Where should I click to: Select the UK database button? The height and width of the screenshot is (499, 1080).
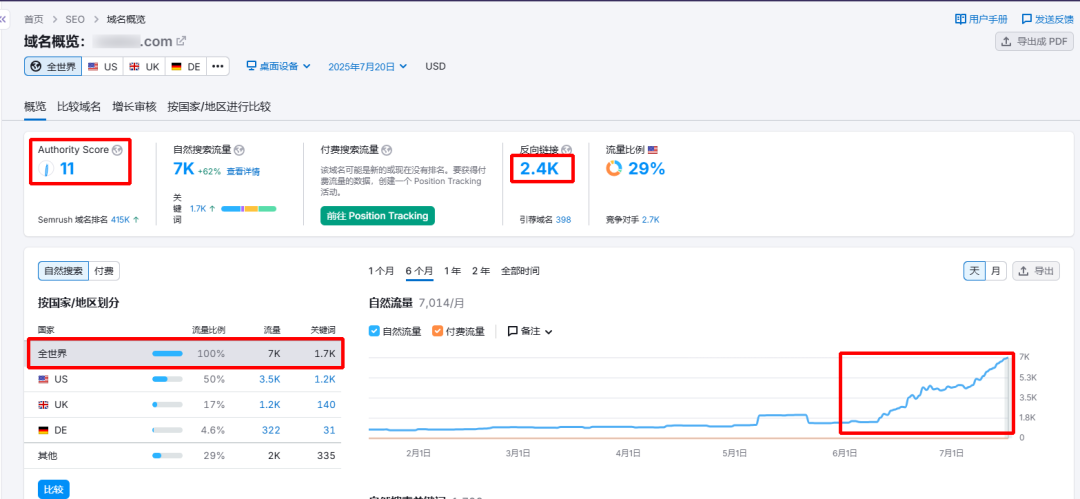point(144,67)
